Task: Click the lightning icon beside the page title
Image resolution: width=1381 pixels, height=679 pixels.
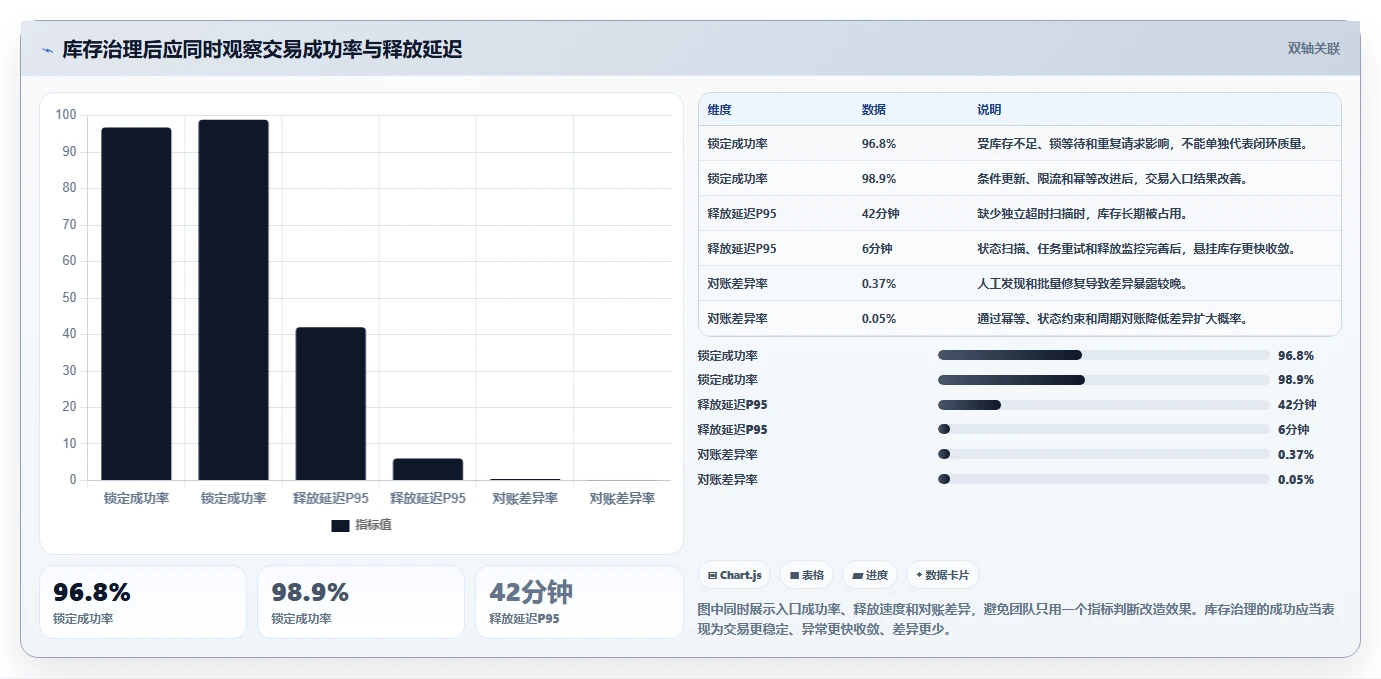Action: click(x=47, y=50)
